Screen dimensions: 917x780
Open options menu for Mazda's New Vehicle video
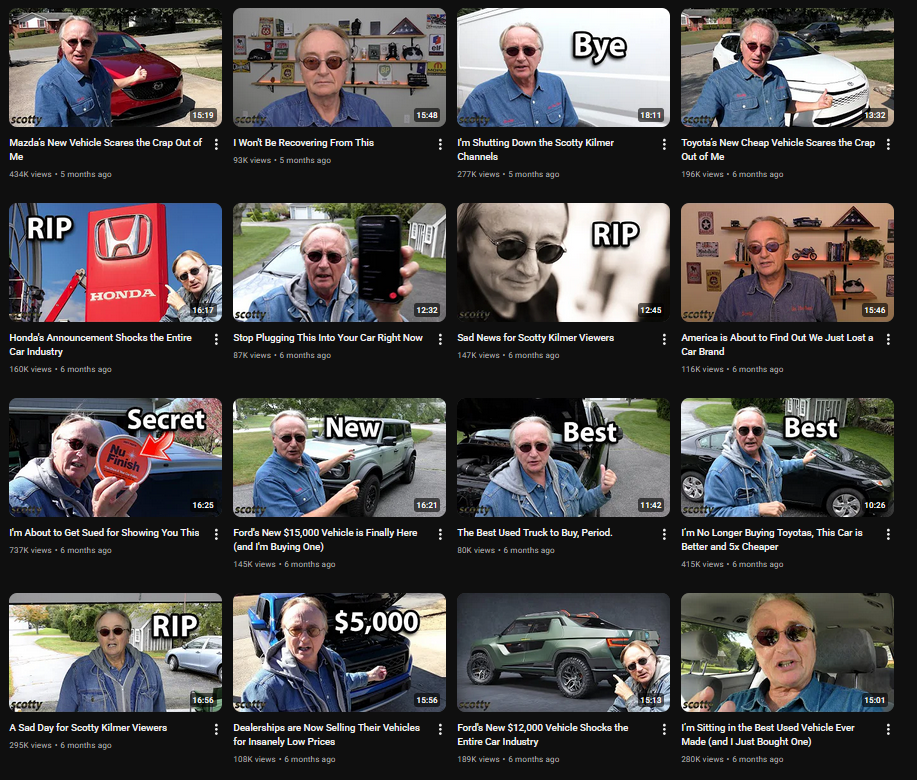216,144
